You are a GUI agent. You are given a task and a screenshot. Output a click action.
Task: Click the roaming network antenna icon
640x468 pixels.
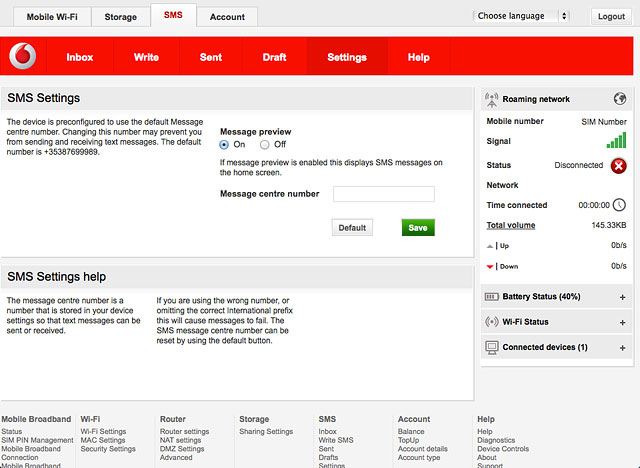pyautogui.click(x=491, y=100)
